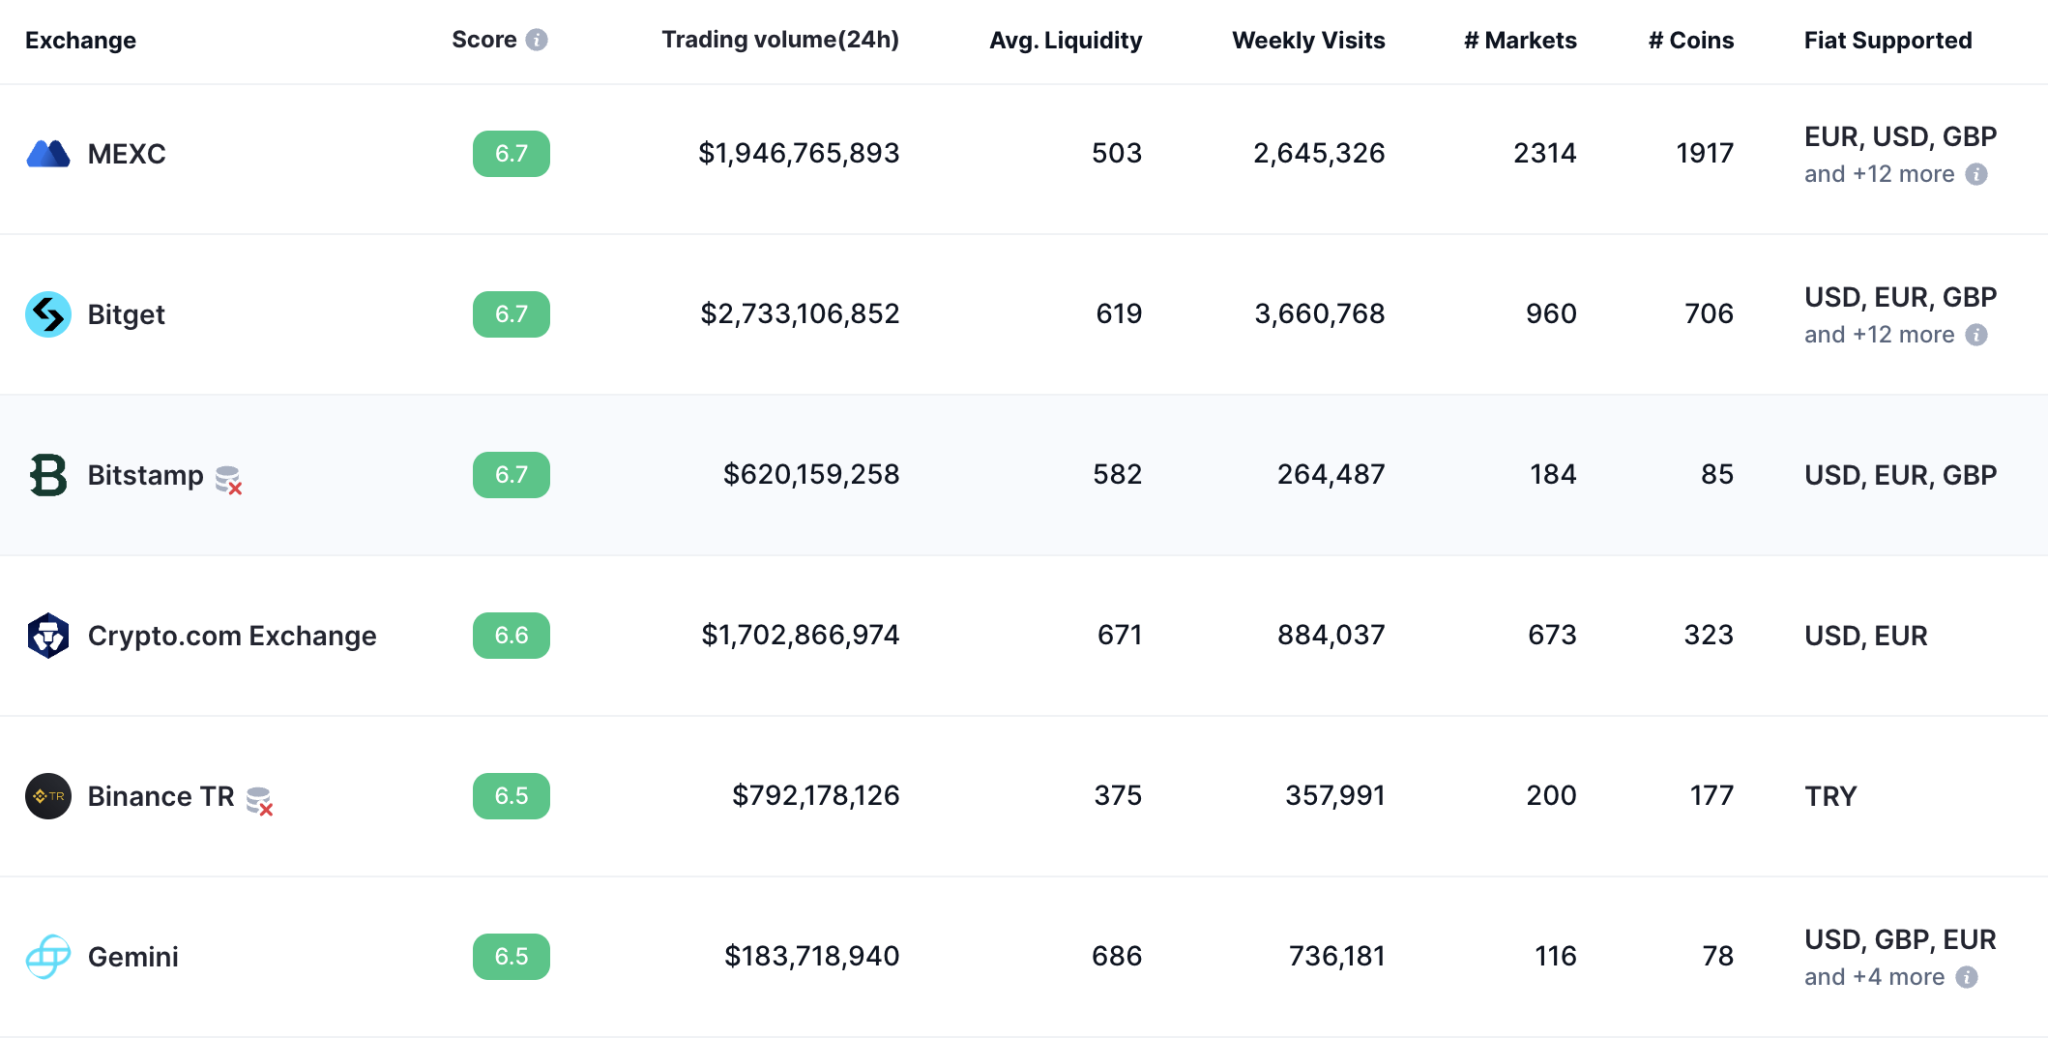Sort by # Markets column header
This screenshot has width=2048, height=1039.
click(x=1520, y=40)
